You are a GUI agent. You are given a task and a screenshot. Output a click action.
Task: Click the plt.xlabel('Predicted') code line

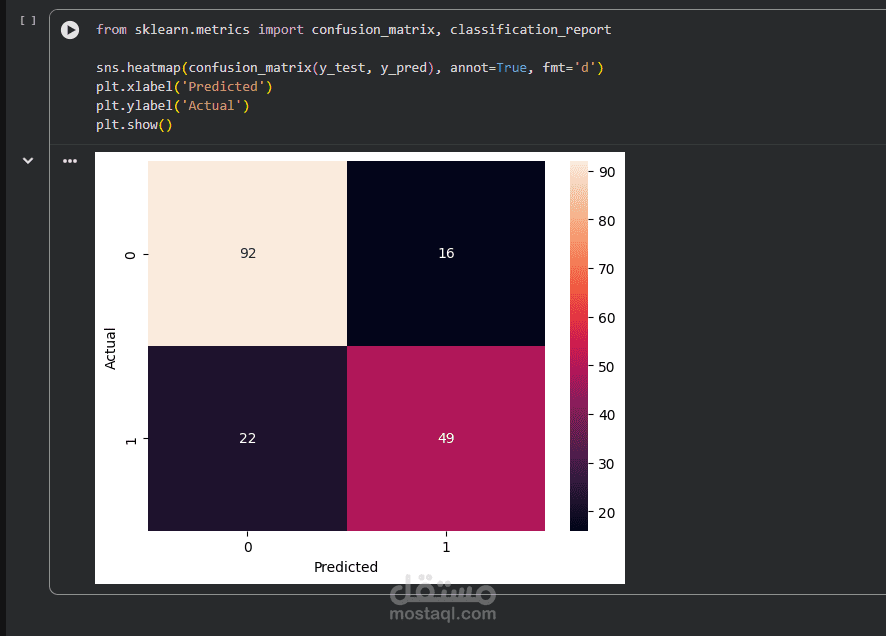pyautogui.click(x=184, y=87)
